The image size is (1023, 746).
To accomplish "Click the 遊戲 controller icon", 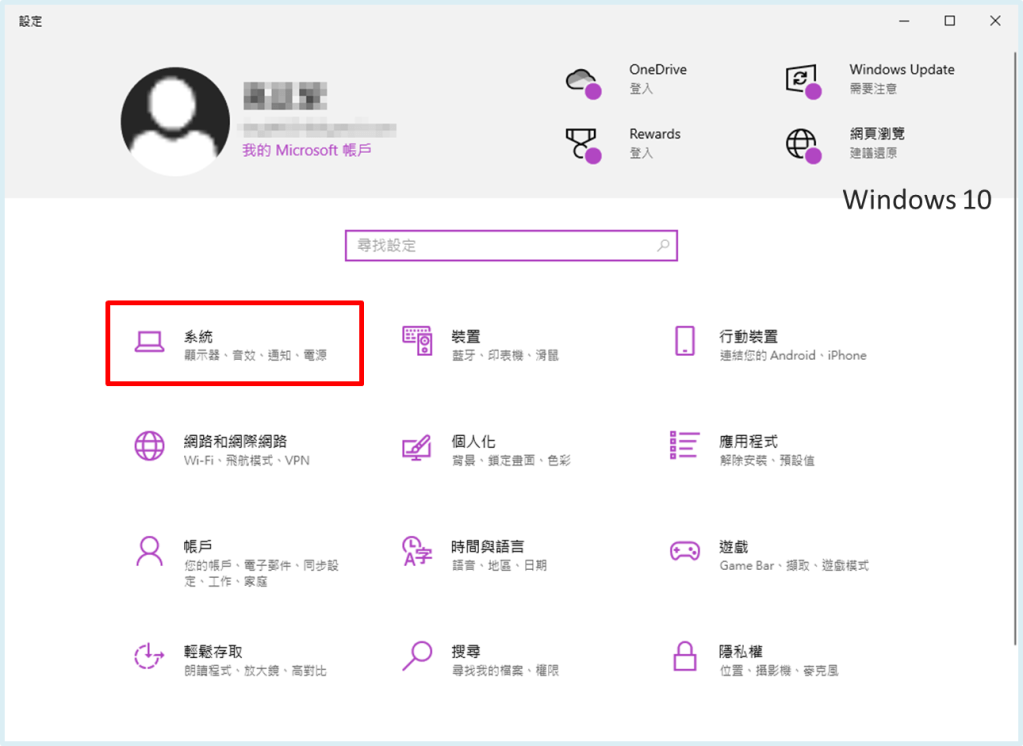I will click(685, 551).
